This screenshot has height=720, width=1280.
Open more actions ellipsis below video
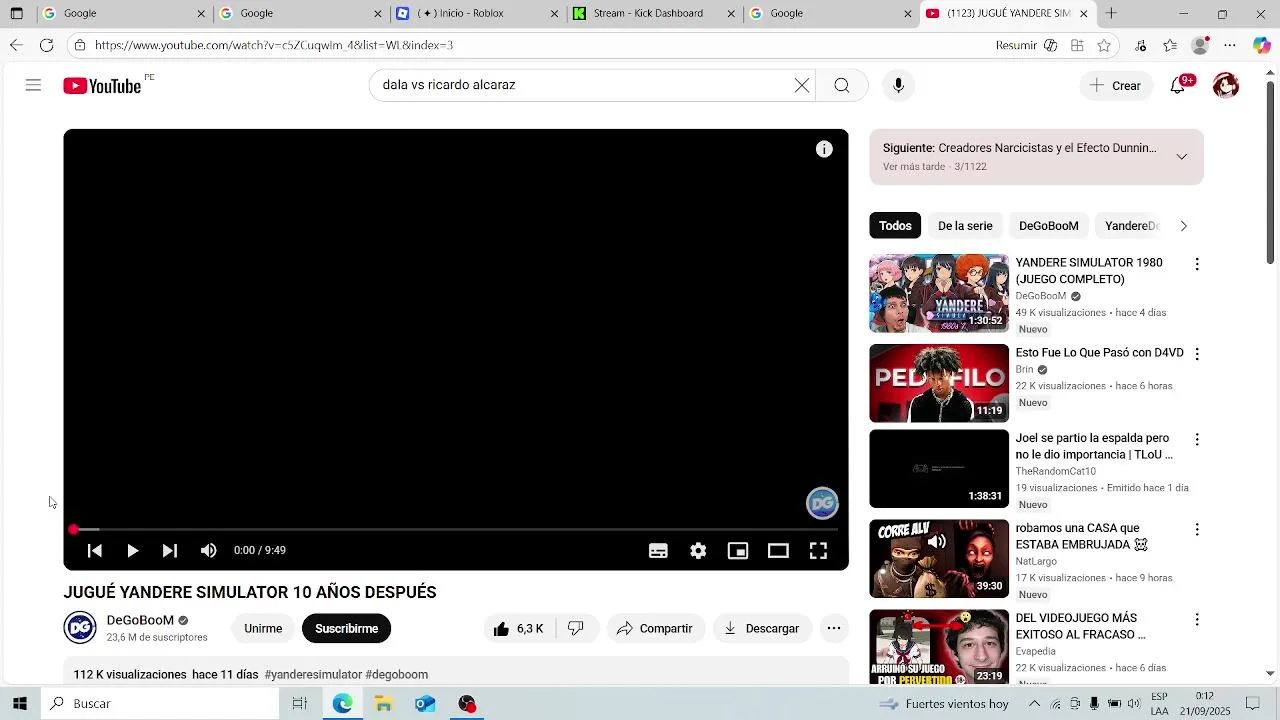coord(834,628)
